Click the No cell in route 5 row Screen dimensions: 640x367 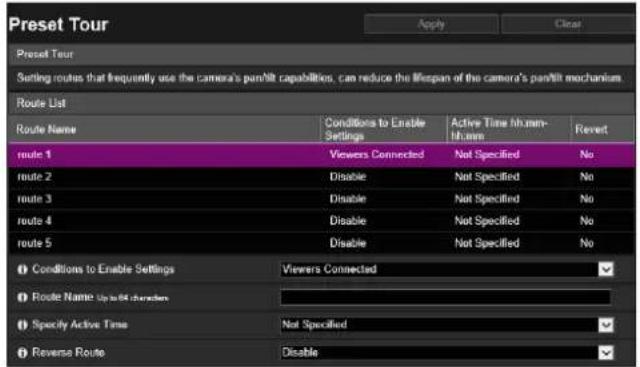click(587, 243)
